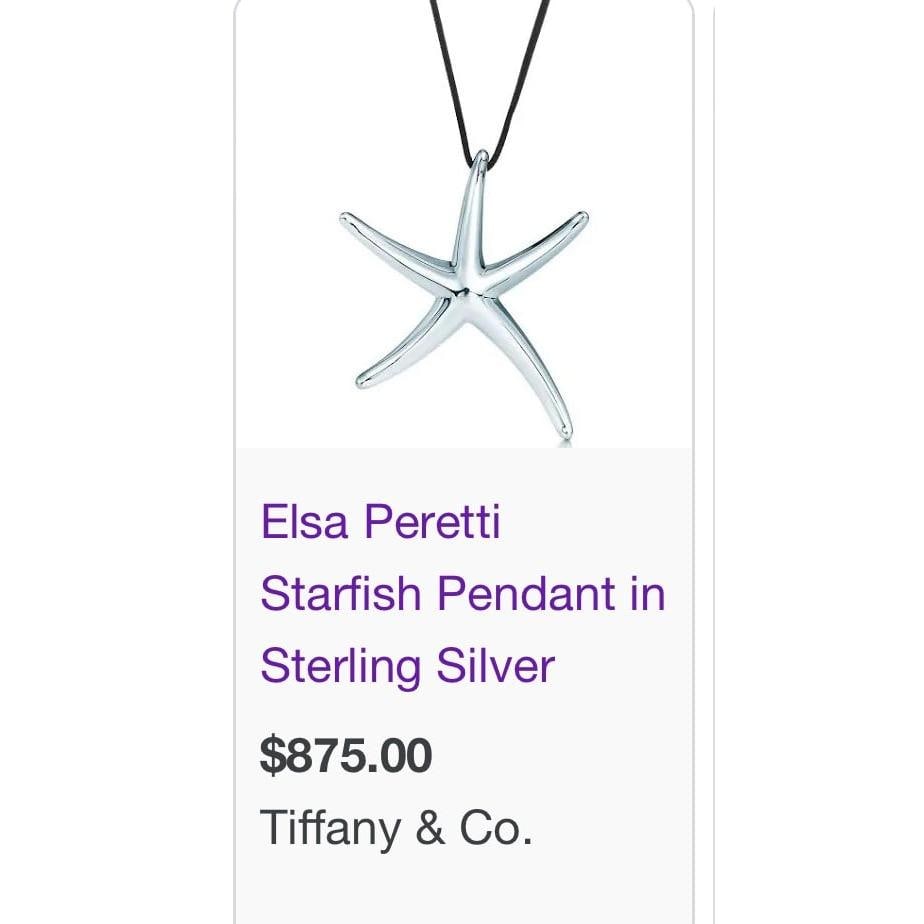Click the word "Pendant" in the title
This screenshot has height=924, width=924.
coord(527,593)
